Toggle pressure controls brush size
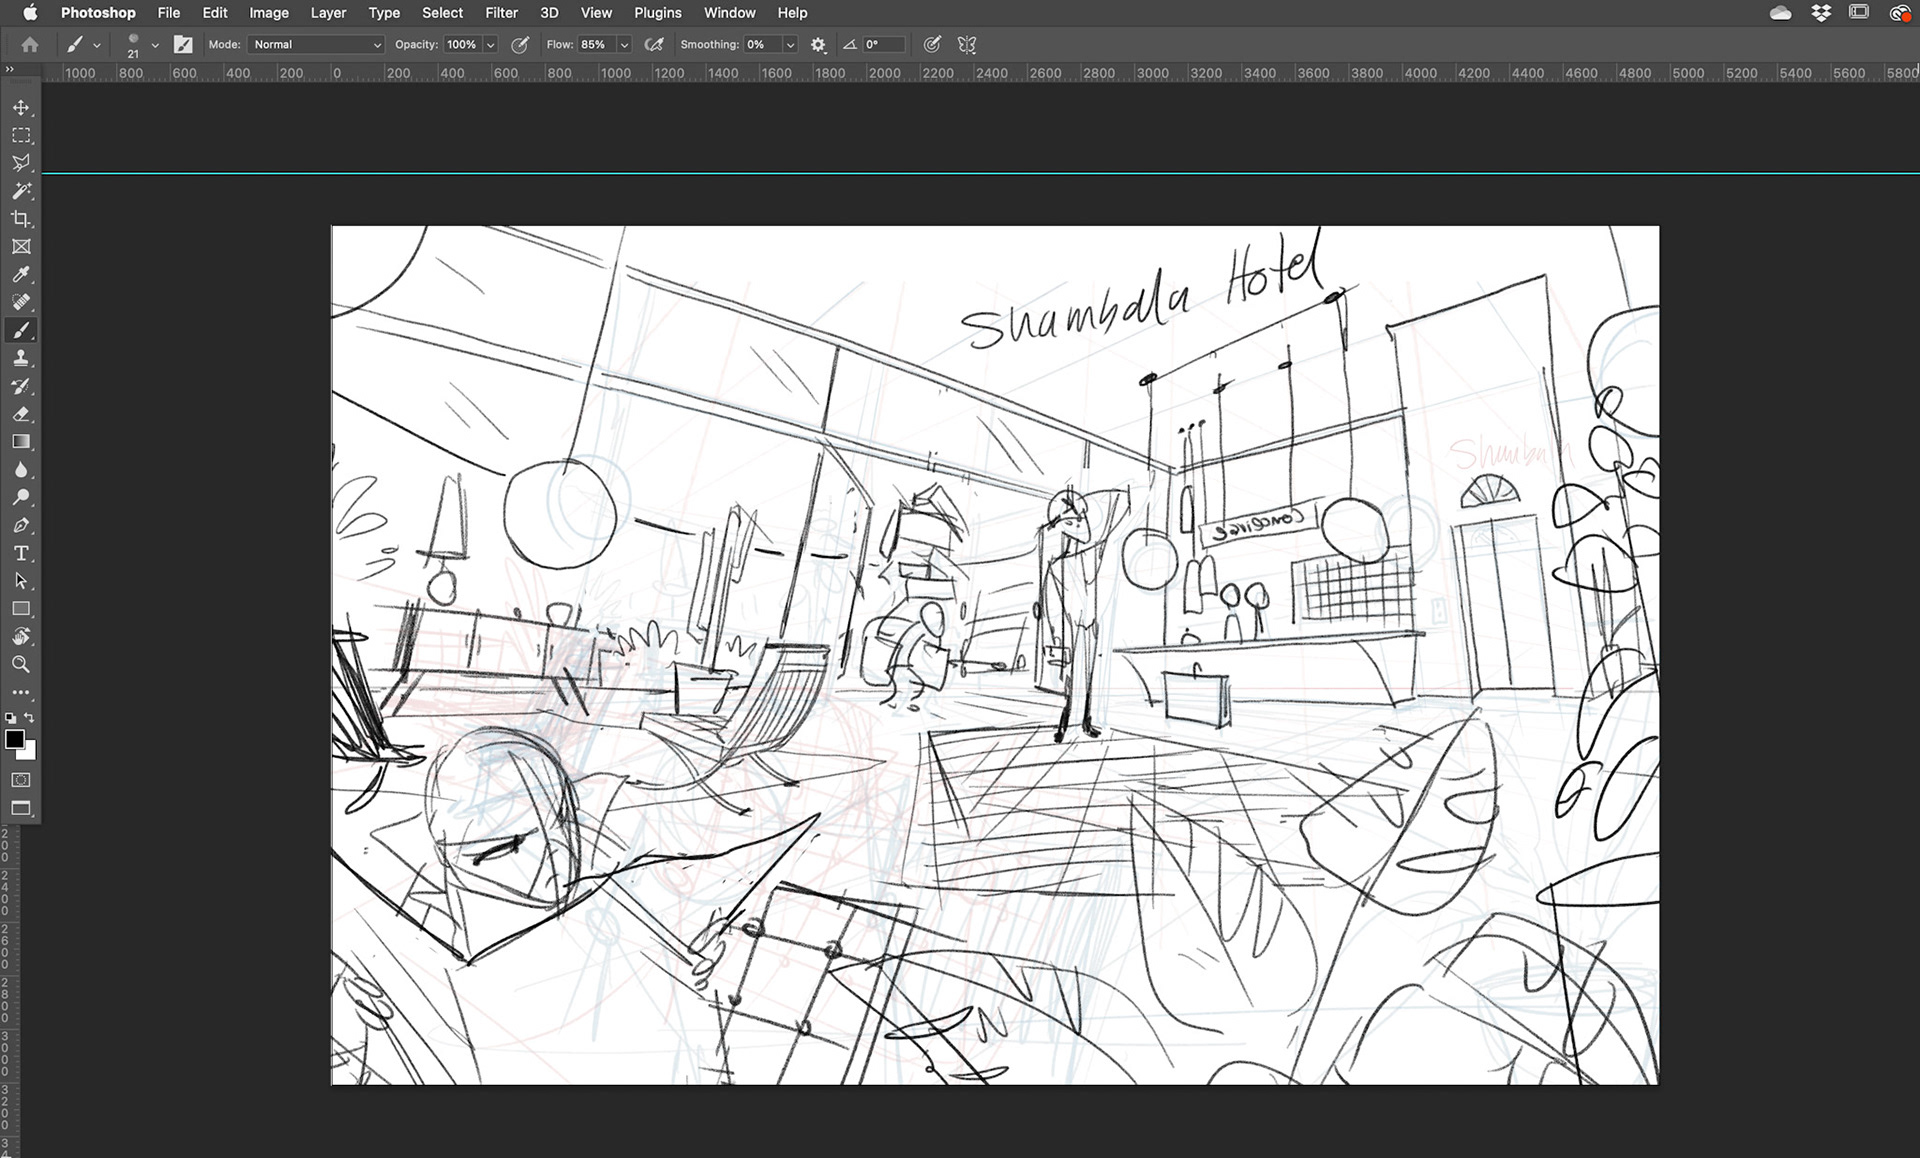This screenshot has width=1920, height=1158. [932, 44]
